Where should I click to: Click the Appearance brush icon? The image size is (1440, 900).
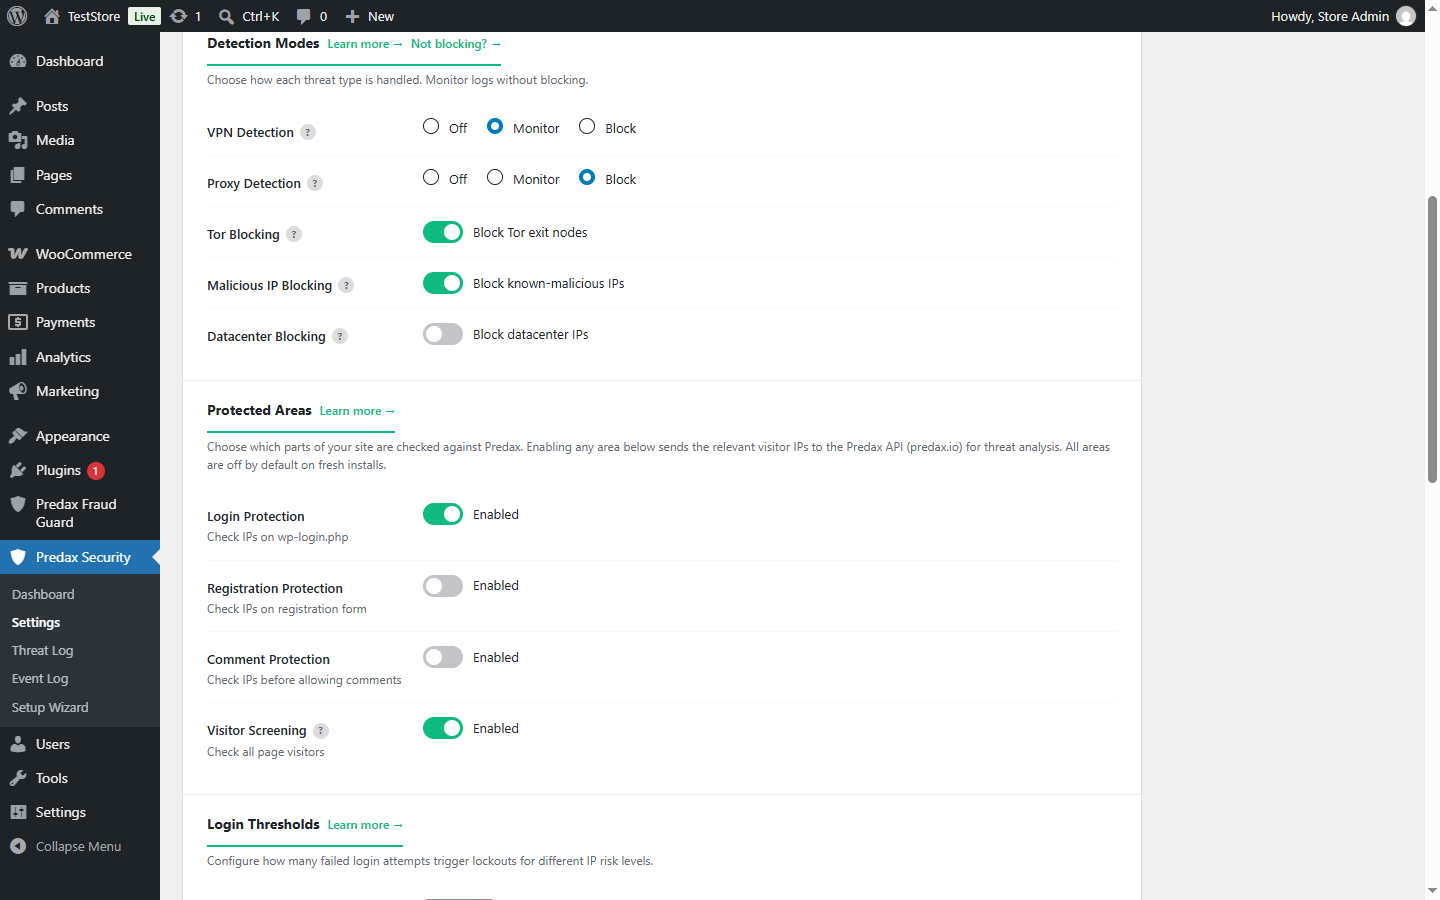pyautogui.click(x=18, y=436)
